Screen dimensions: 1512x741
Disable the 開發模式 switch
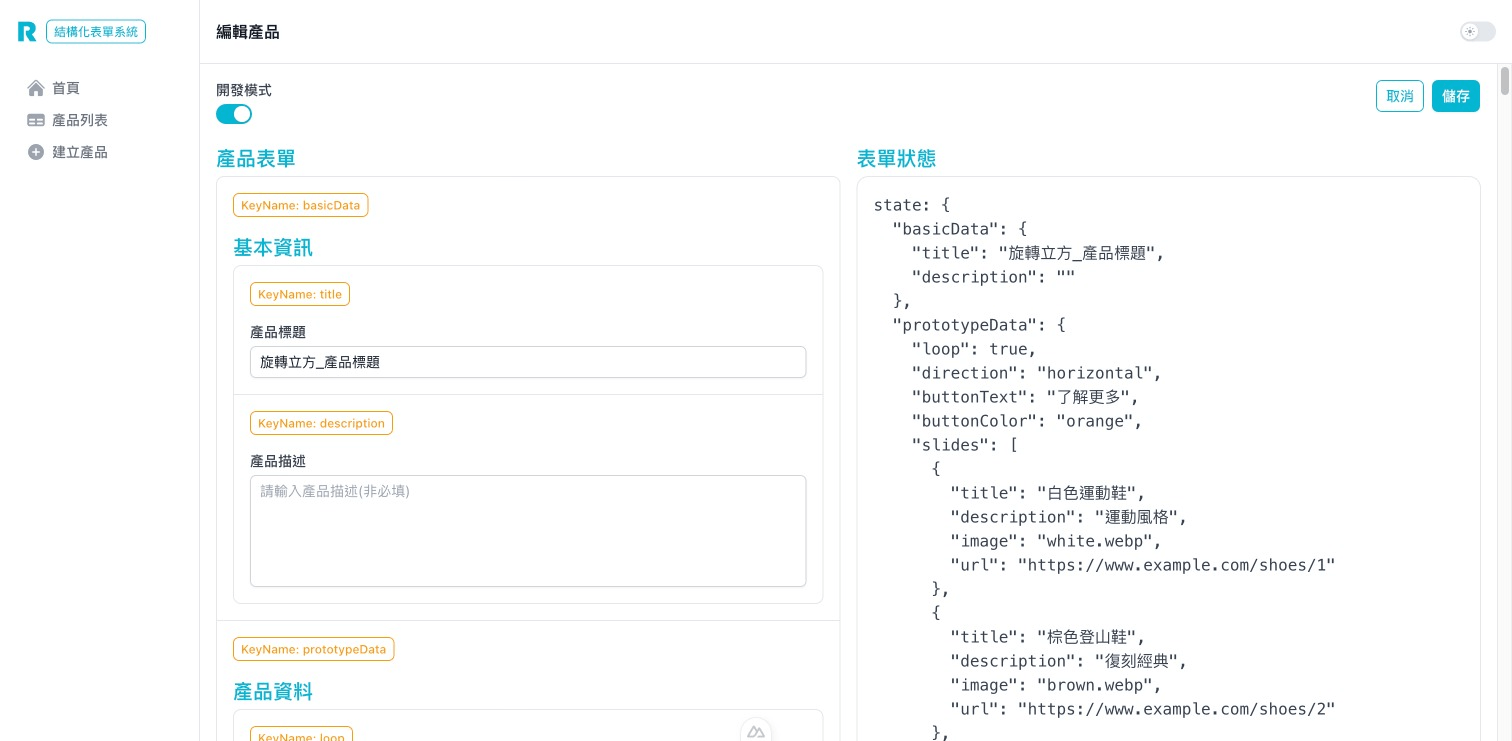click(x=234, y=114)
